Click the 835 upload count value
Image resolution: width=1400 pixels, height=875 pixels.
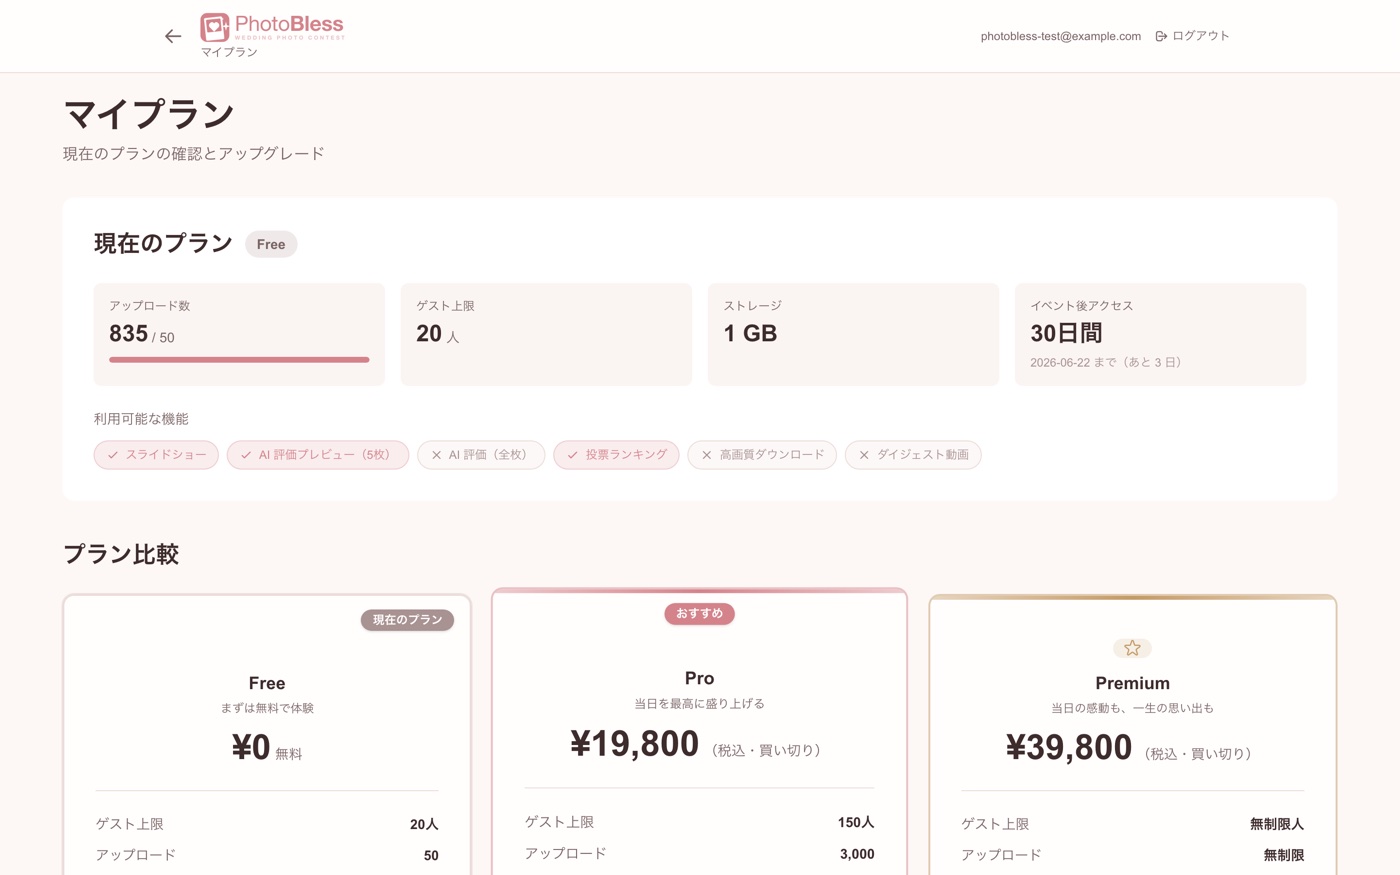pos(129,334)
